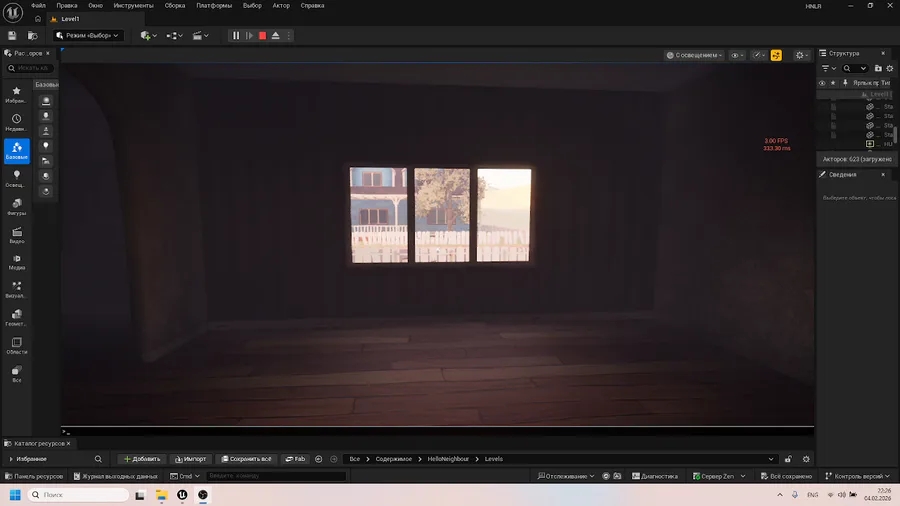Image resolution: width=900 pixels, height=506 pixels.
Task: Open the Актор menu
Action: (281, 6)
